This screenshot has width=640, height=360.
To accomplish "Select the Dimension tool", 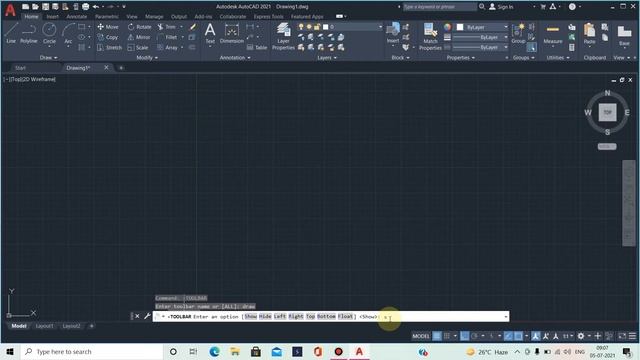I will click(231, 33).
